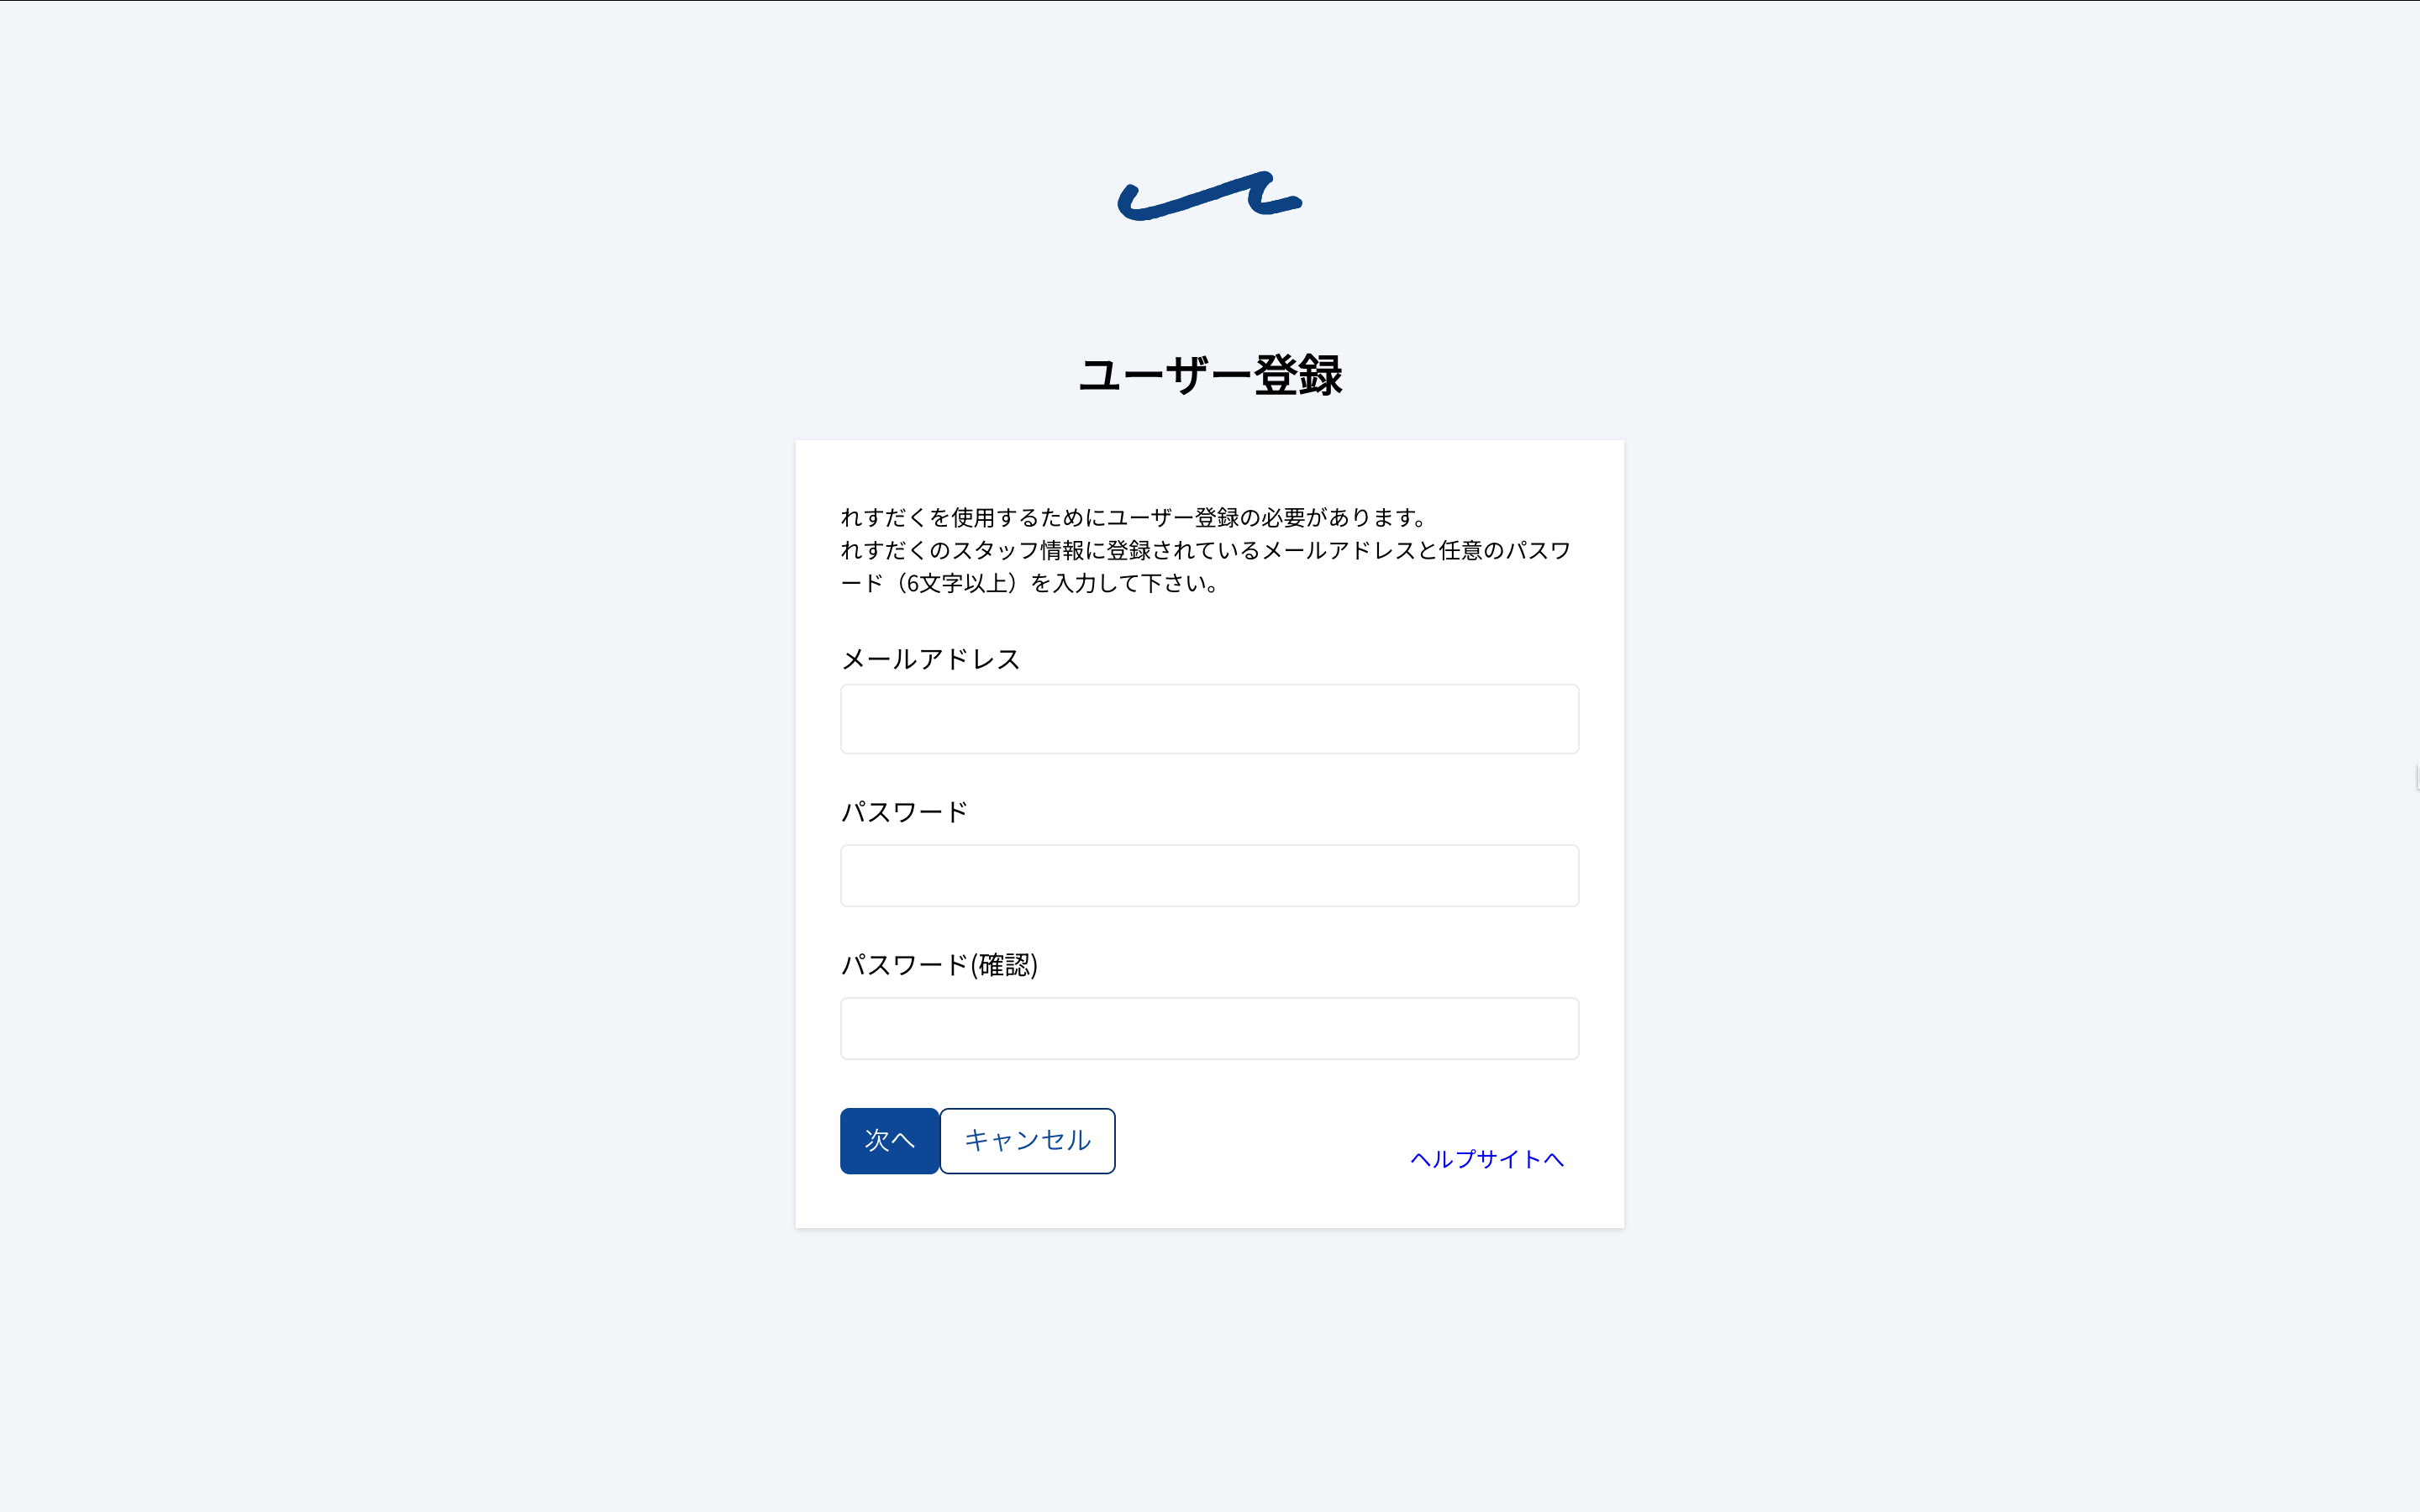This screenshot has height=1512, width=2420.
Task: Click the blue 次へ button
Action: tap(889, 1141)
